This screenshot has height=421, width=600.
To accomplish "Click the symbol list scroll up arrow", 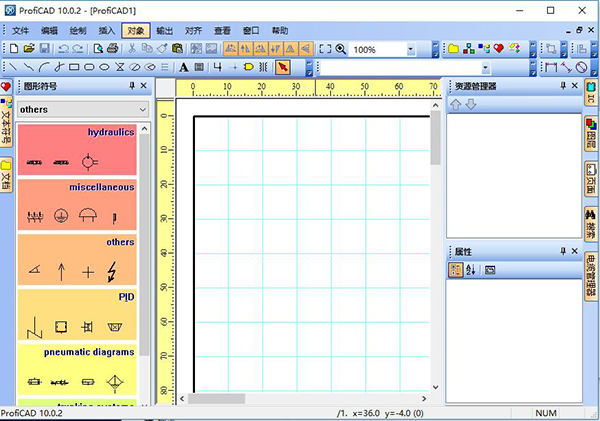I will click(144, 129).
